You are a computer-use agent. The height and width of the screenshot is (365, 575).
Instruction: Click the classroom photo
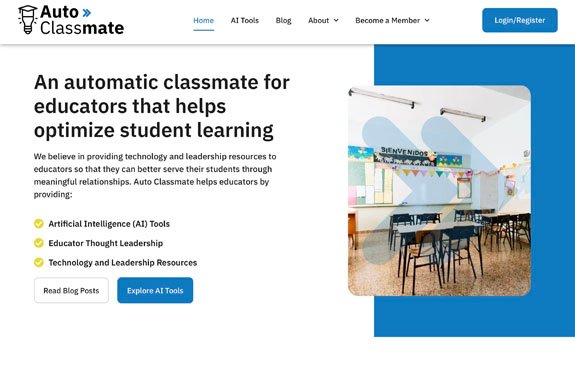click(439, 191)
